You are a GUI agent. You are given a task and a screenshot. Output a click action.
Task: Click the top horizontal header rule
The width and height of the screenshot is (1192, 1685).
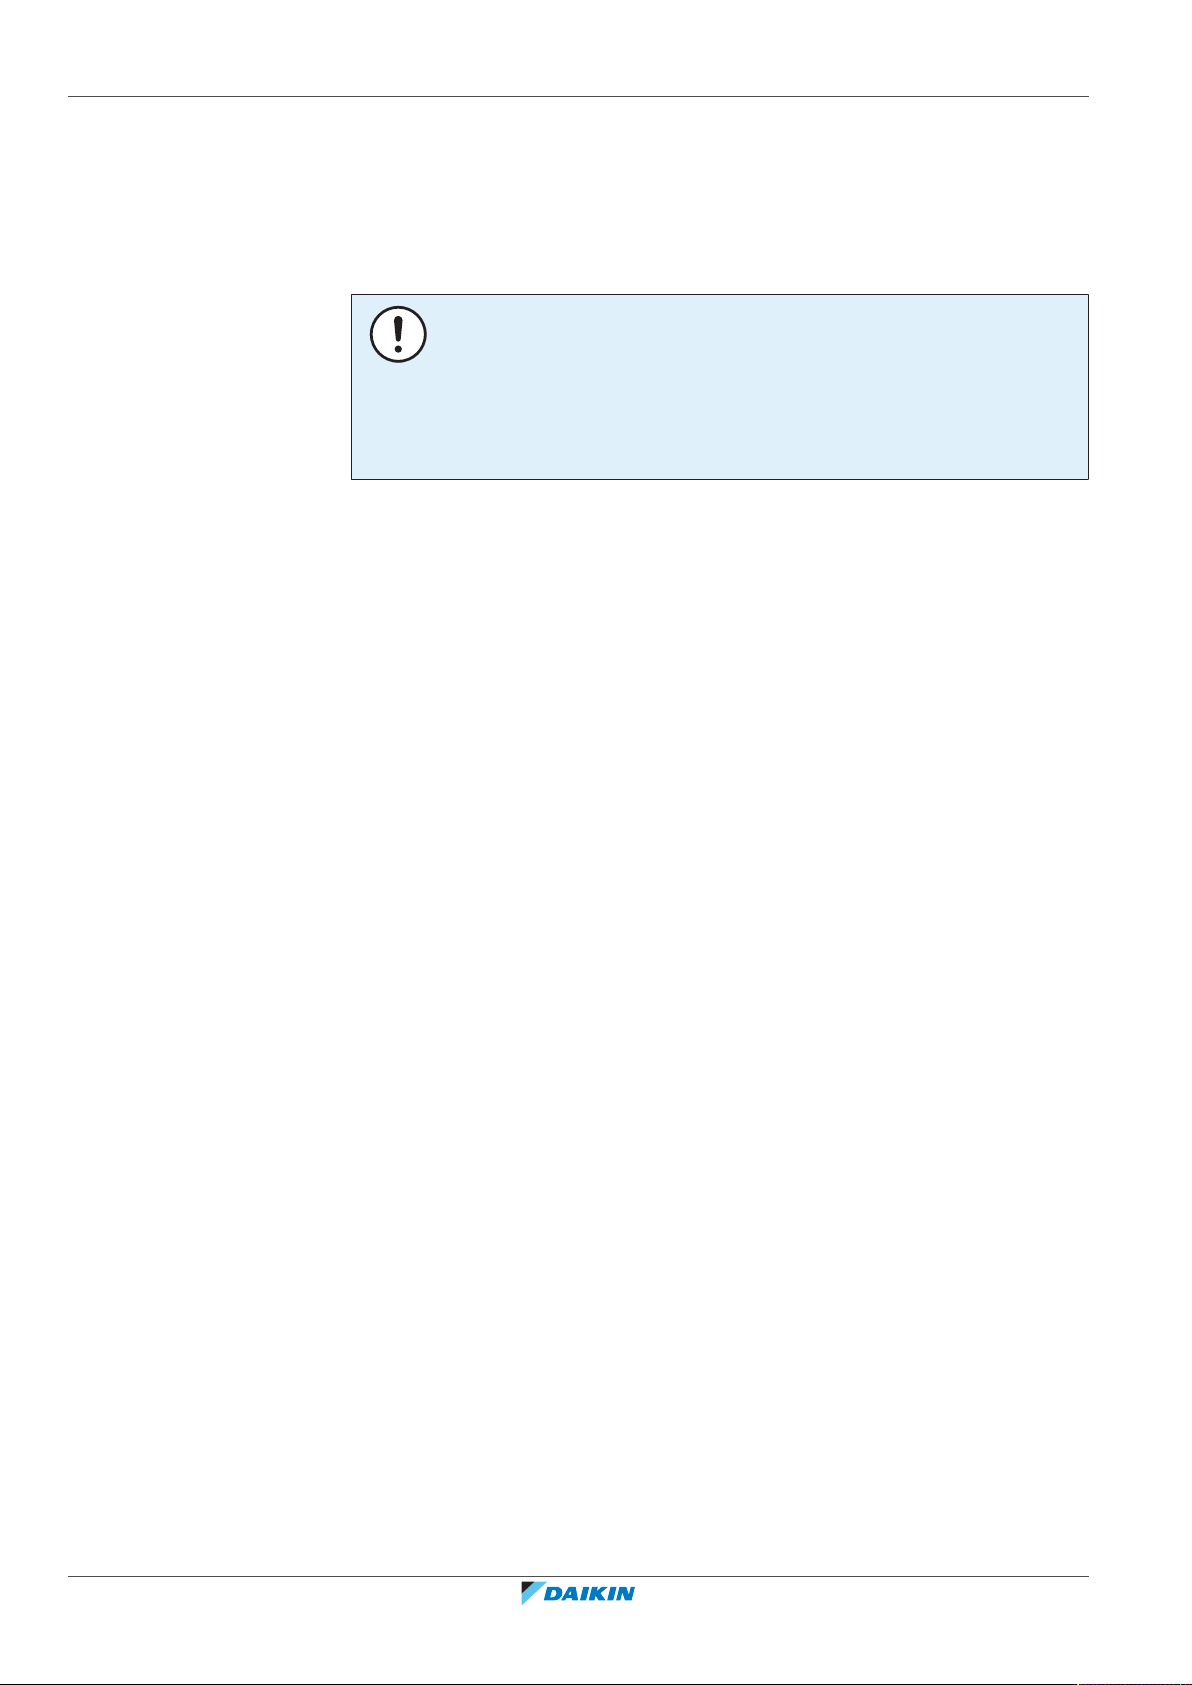tap(578, 97)
